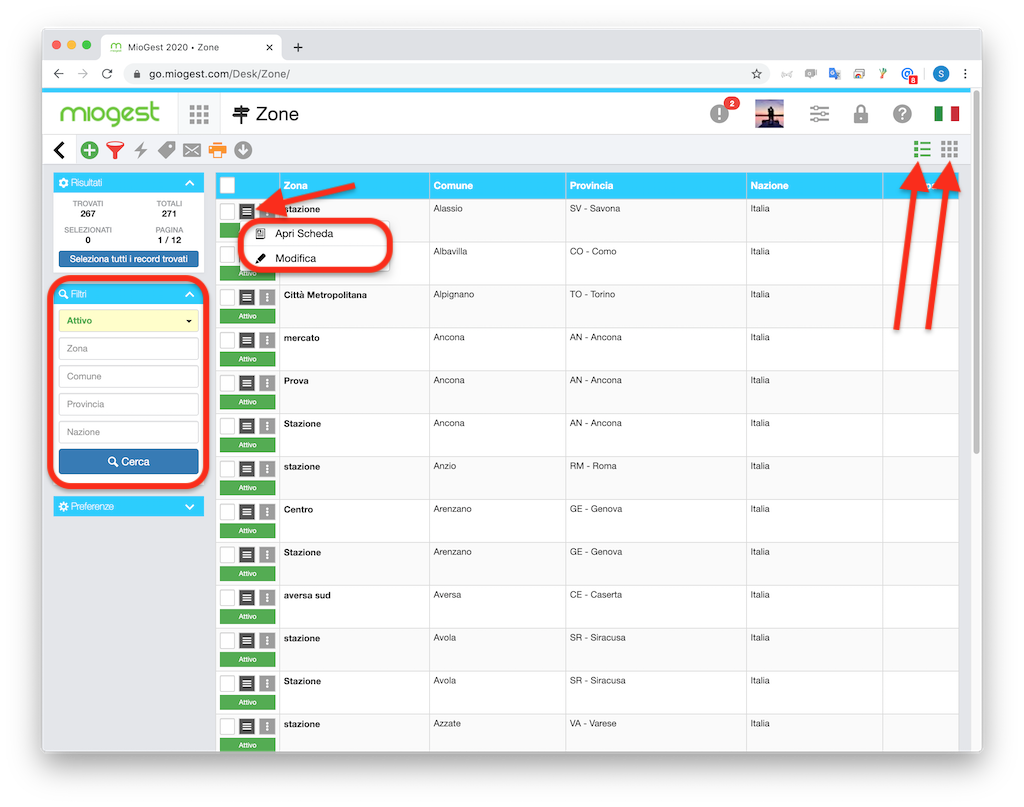Open the settings sliders icon in header
This screenshot has height=807, width=1024.
820,114
